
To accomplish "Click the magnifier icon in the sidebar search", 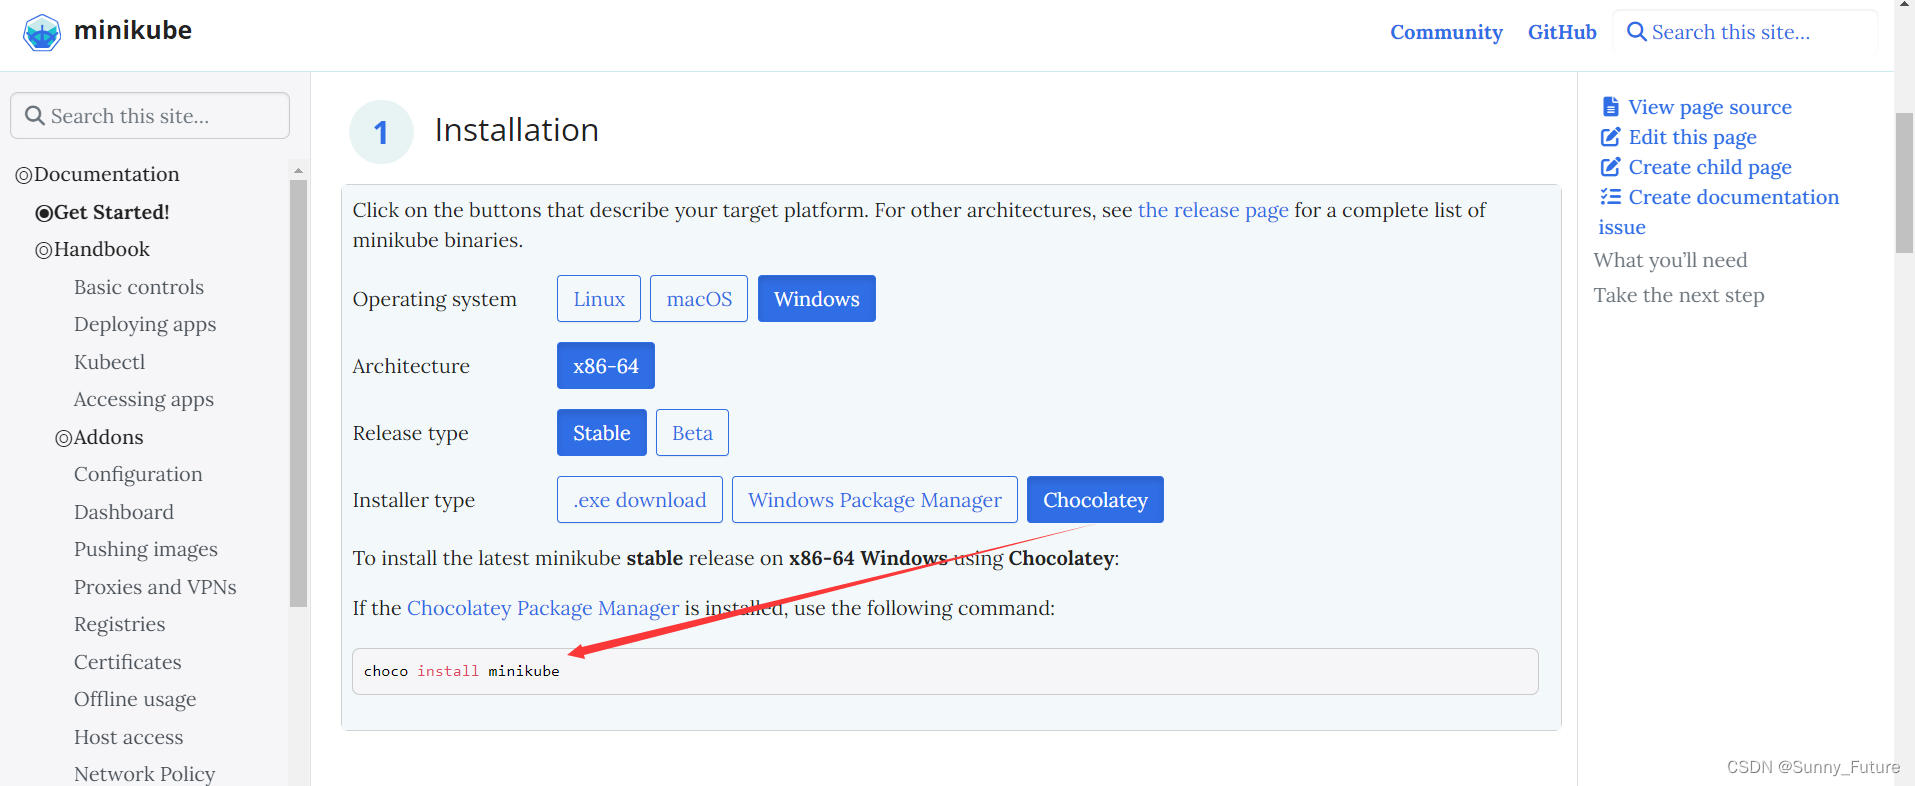I will click(35, 116).
